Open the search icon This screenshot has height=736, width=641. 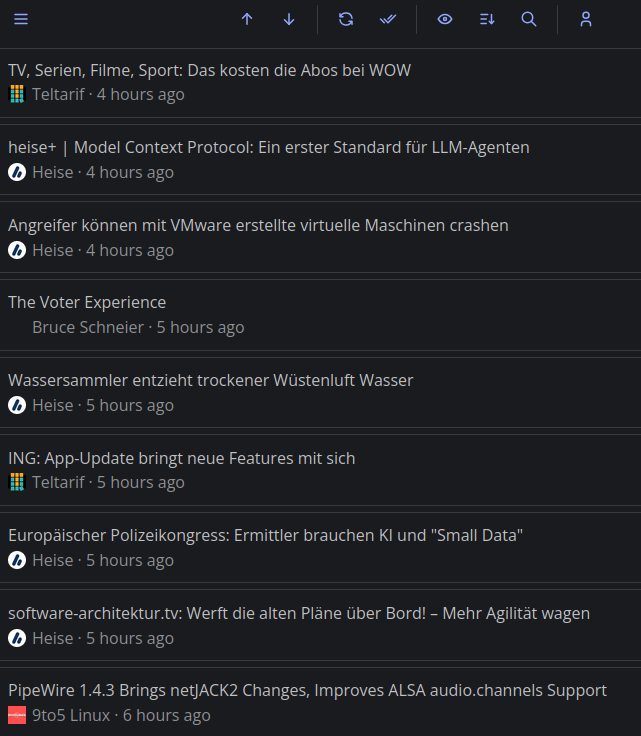tap(529, 19)
